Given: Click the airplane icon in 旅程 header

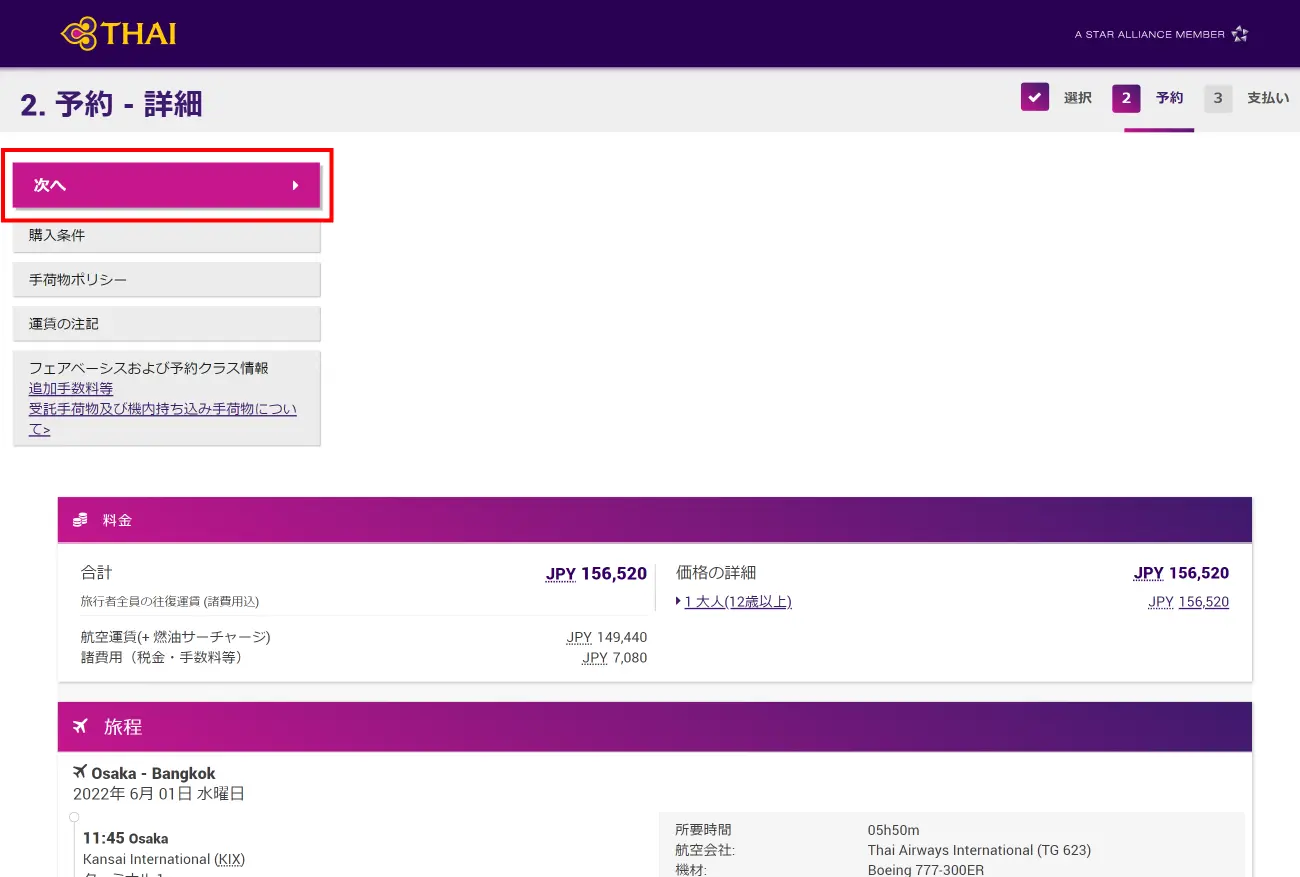Looking at the screenshot, I should (81, 726).
